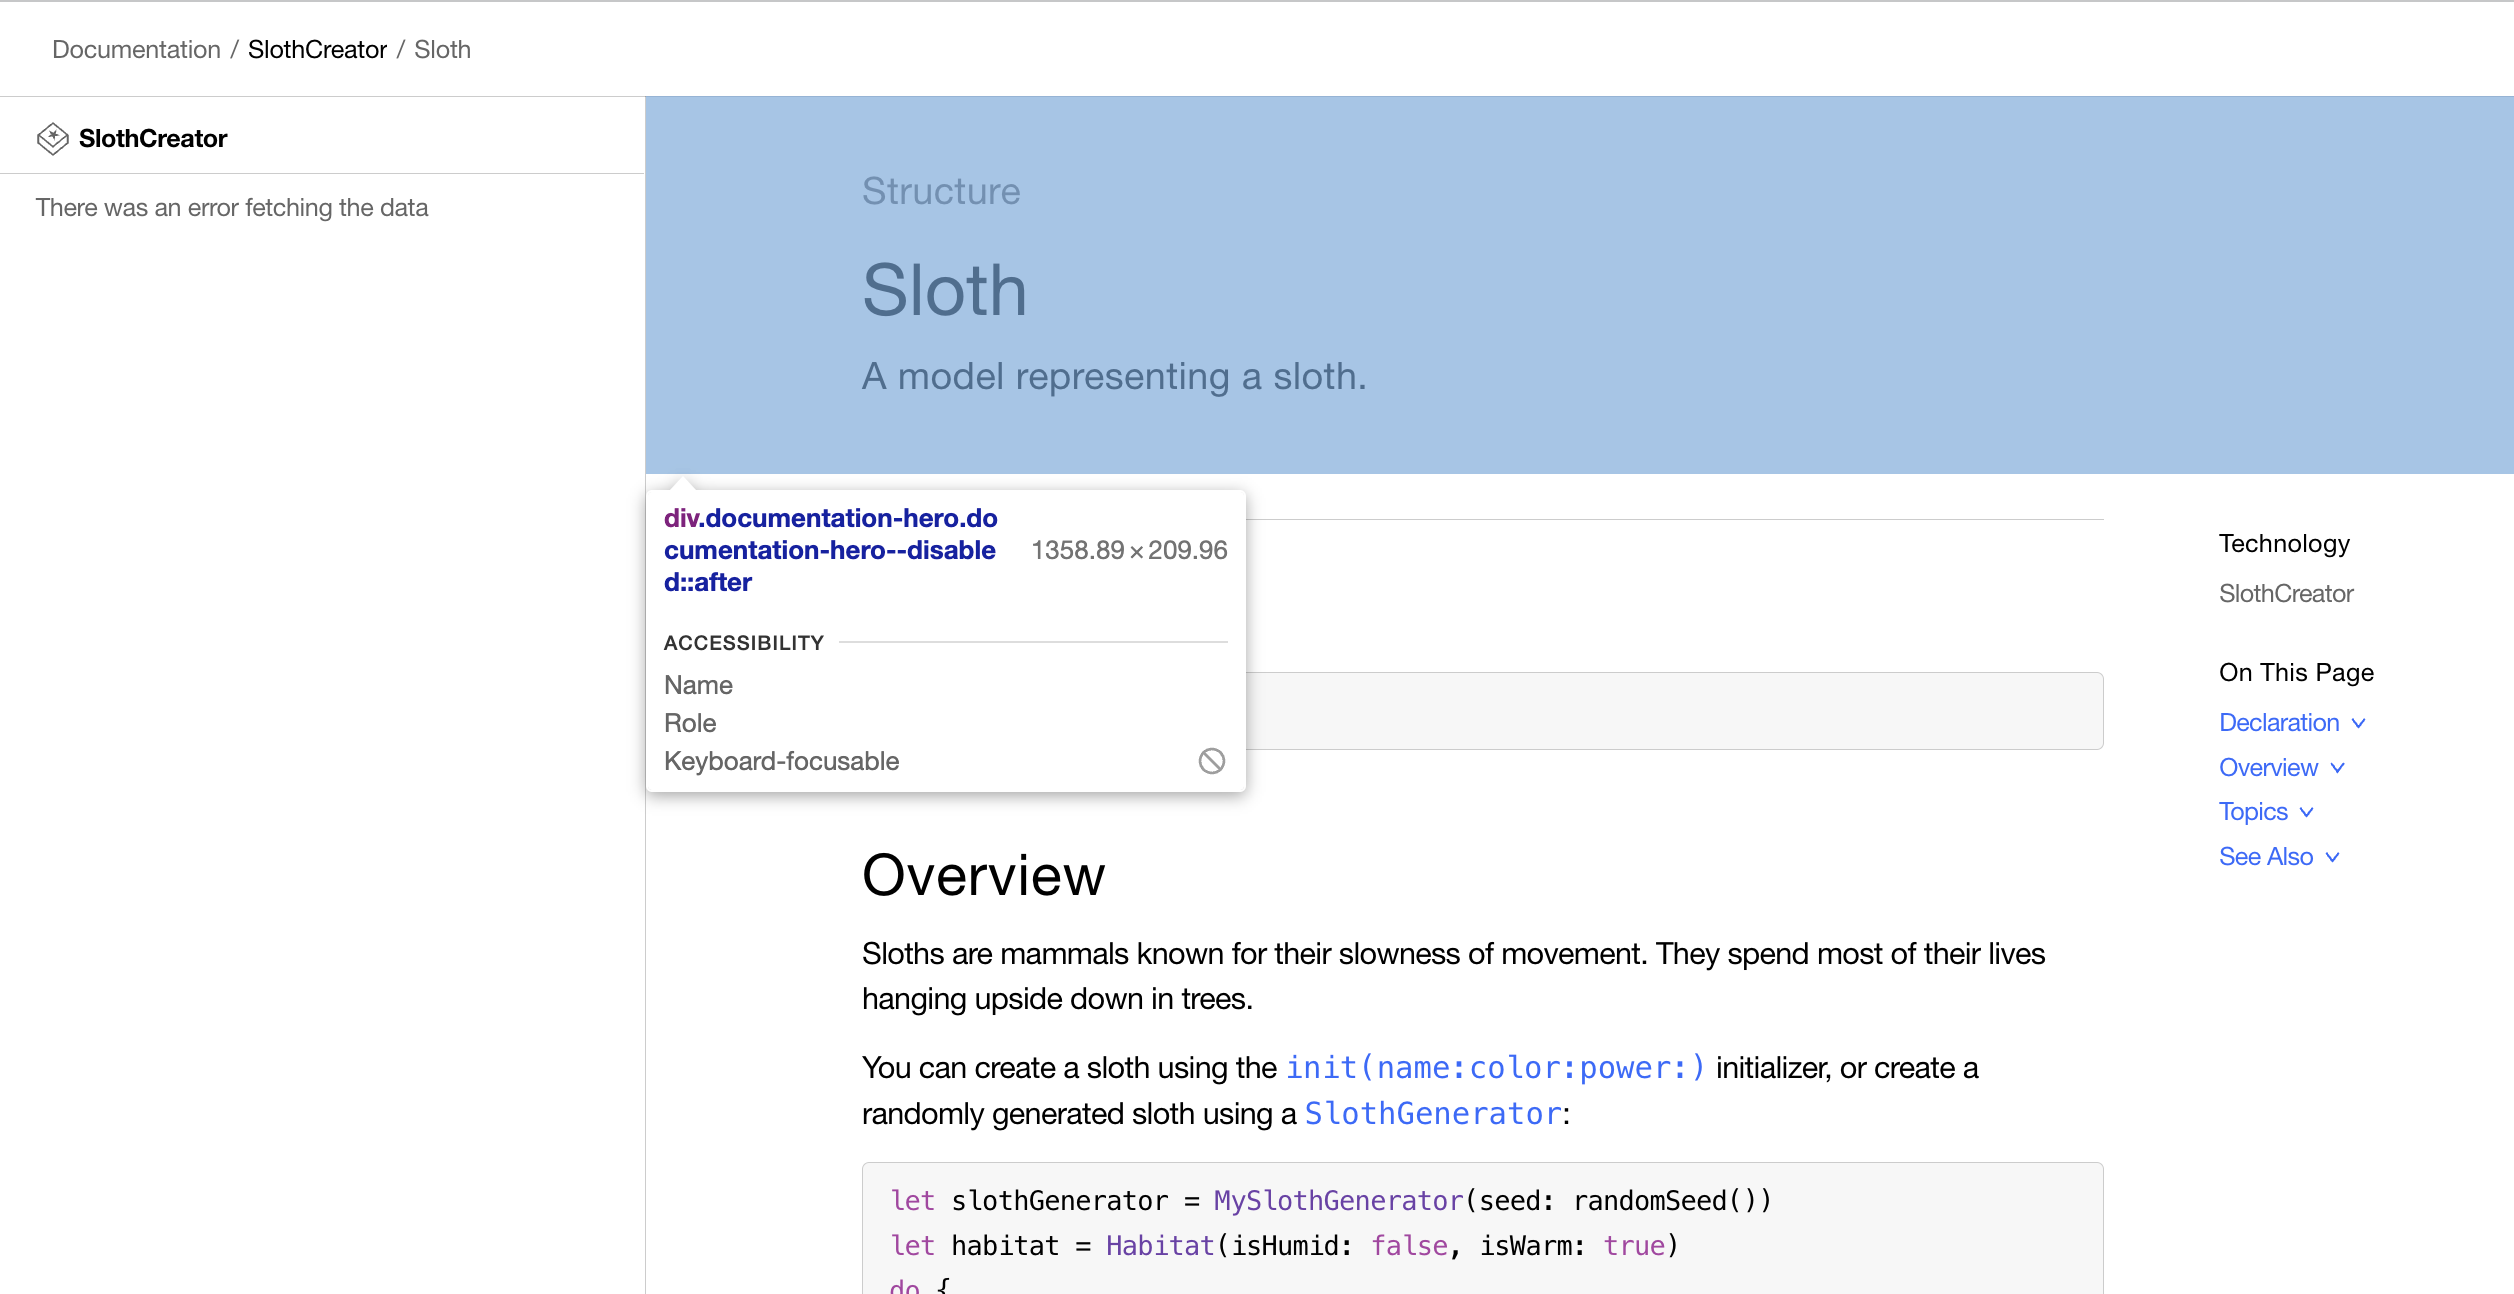Select the Sloth breadcrumb item
The width and height of the screenshot is (2514, 1294).
[442, 50]
